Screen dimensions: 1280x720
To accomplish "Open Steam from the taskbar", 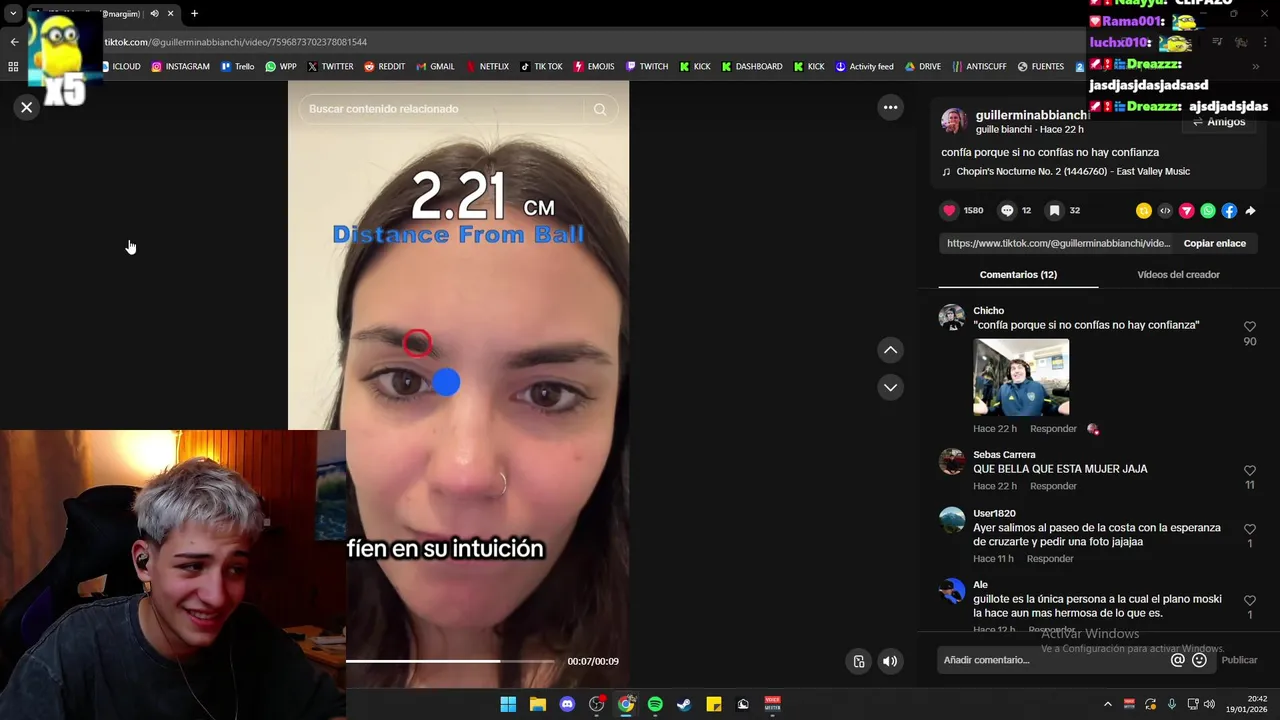I will [684, 704].
